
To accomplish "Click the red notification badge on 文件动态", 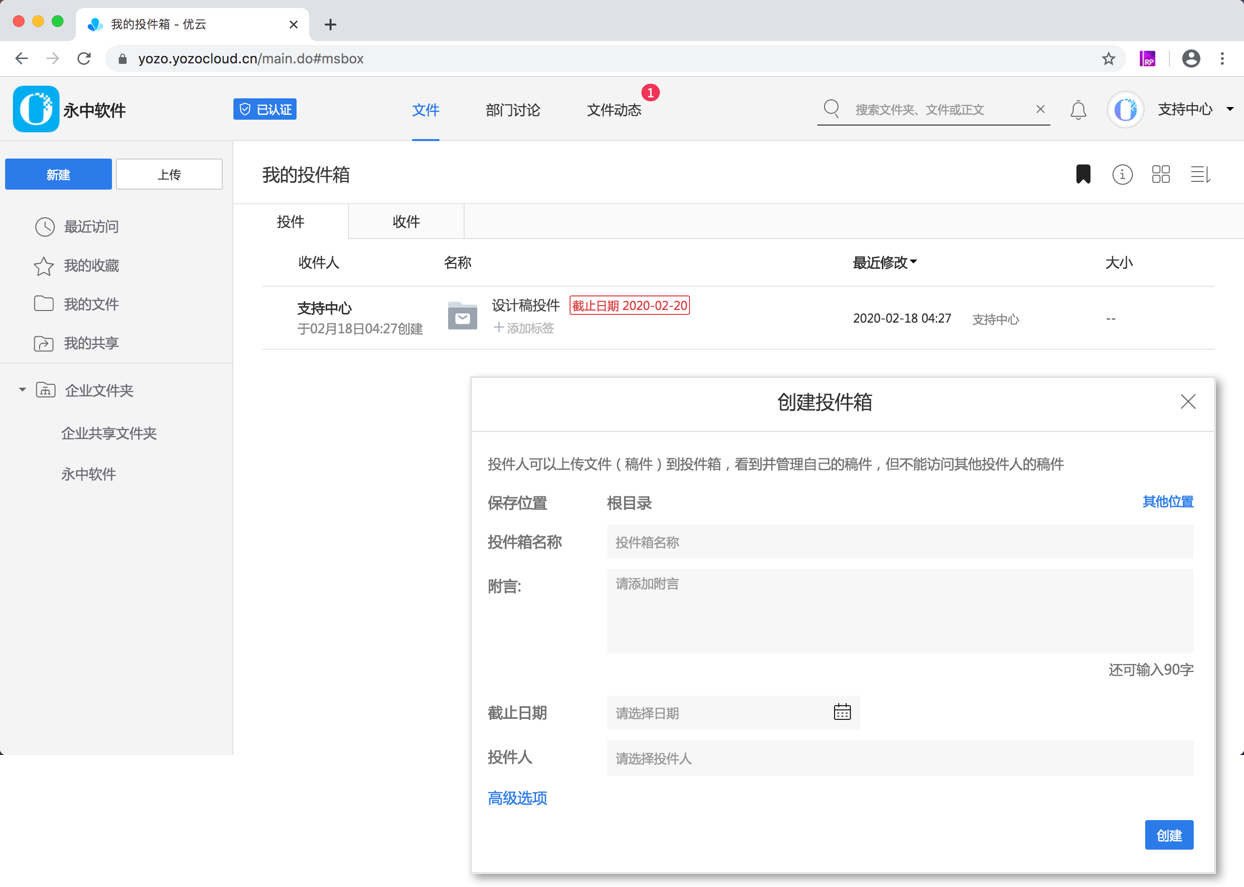I will tap(651, 93).
